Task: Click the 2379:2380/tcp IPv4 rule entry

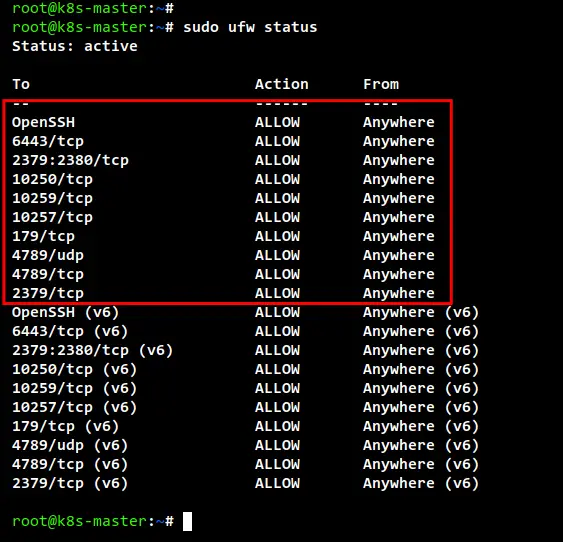Action: pyautogui.click(x=70, y=160)
